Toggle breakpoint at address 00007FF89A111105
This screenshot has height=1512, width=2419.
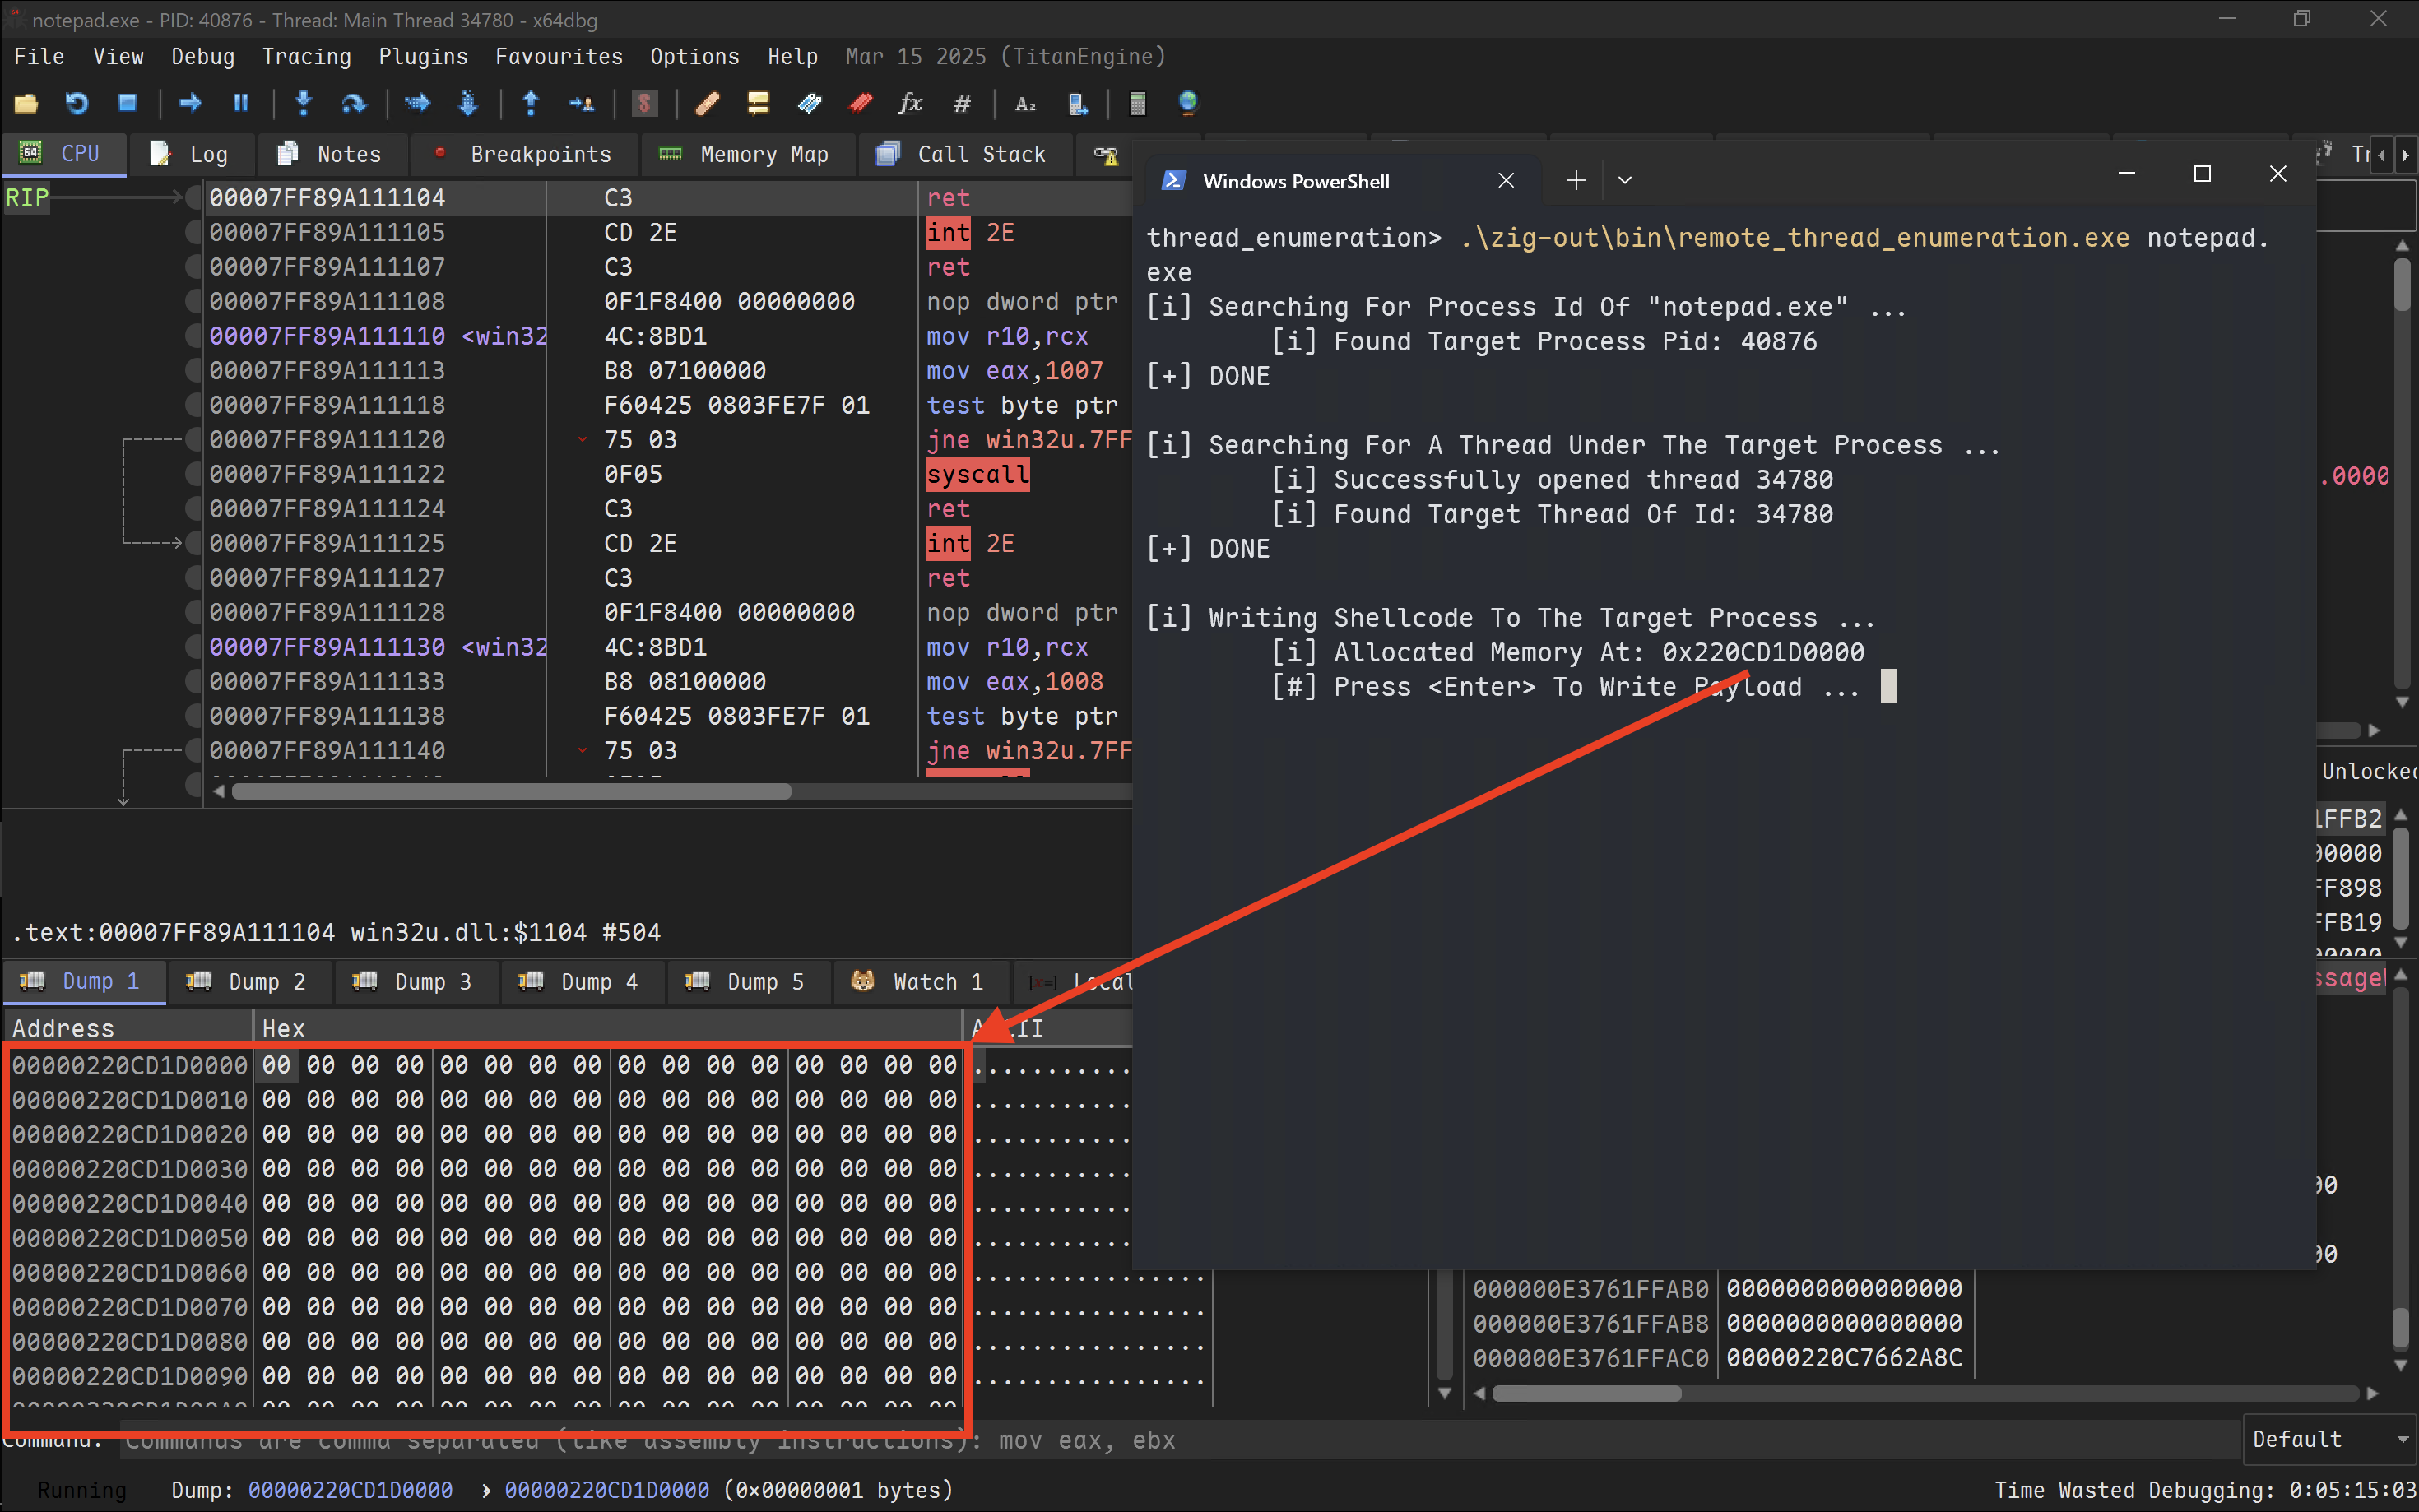(x=193, y=233)
